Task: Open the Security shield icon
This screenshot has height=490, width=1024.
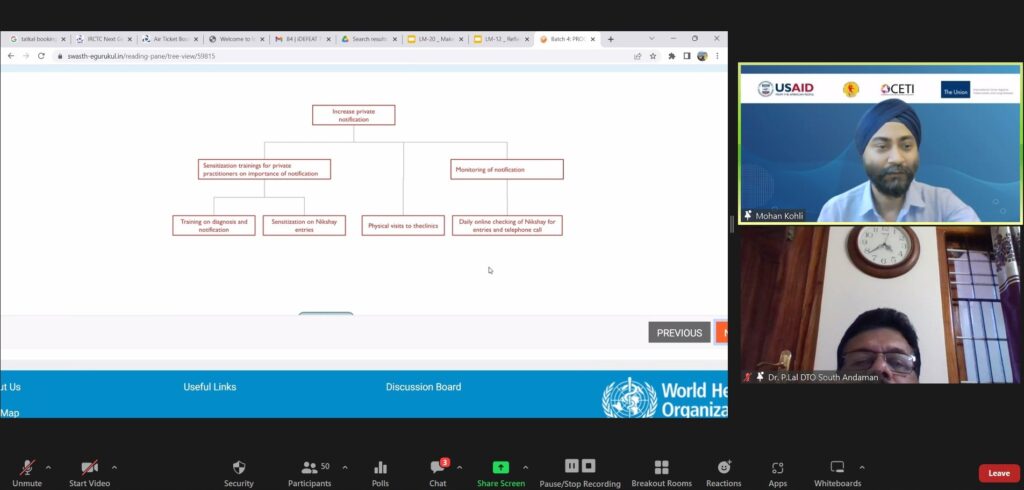Action: [238, 468]
